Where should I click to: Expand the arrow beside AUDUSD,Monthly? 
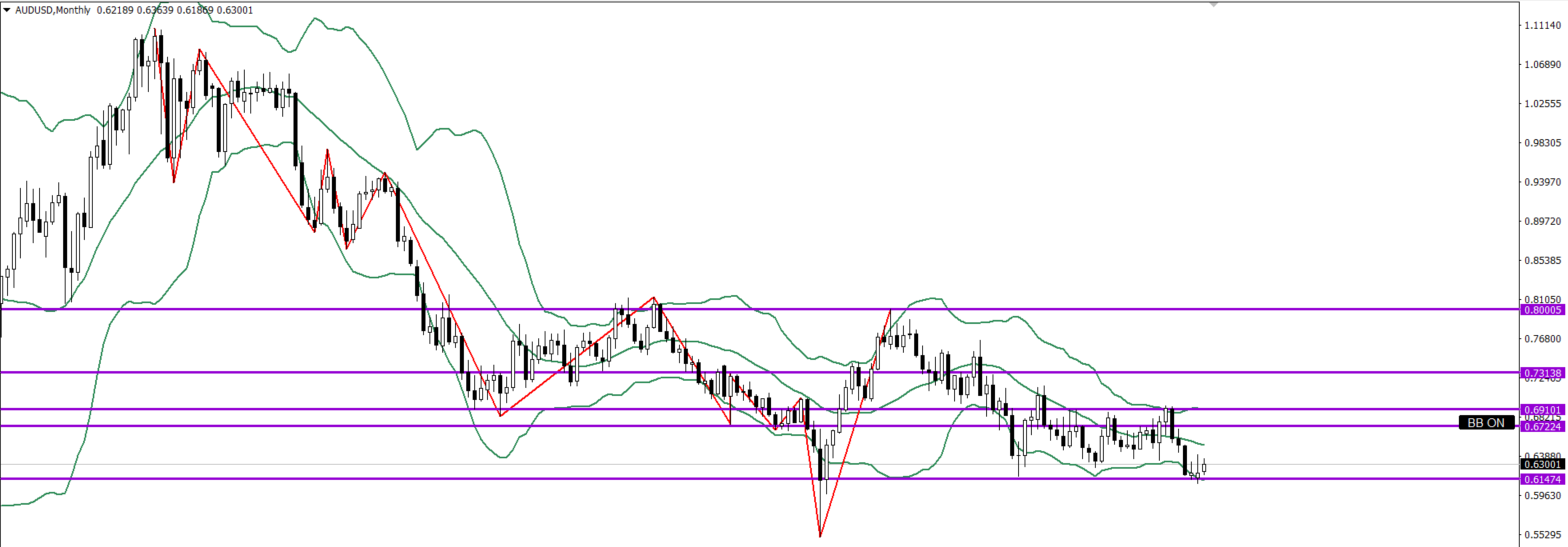point(6,9)
